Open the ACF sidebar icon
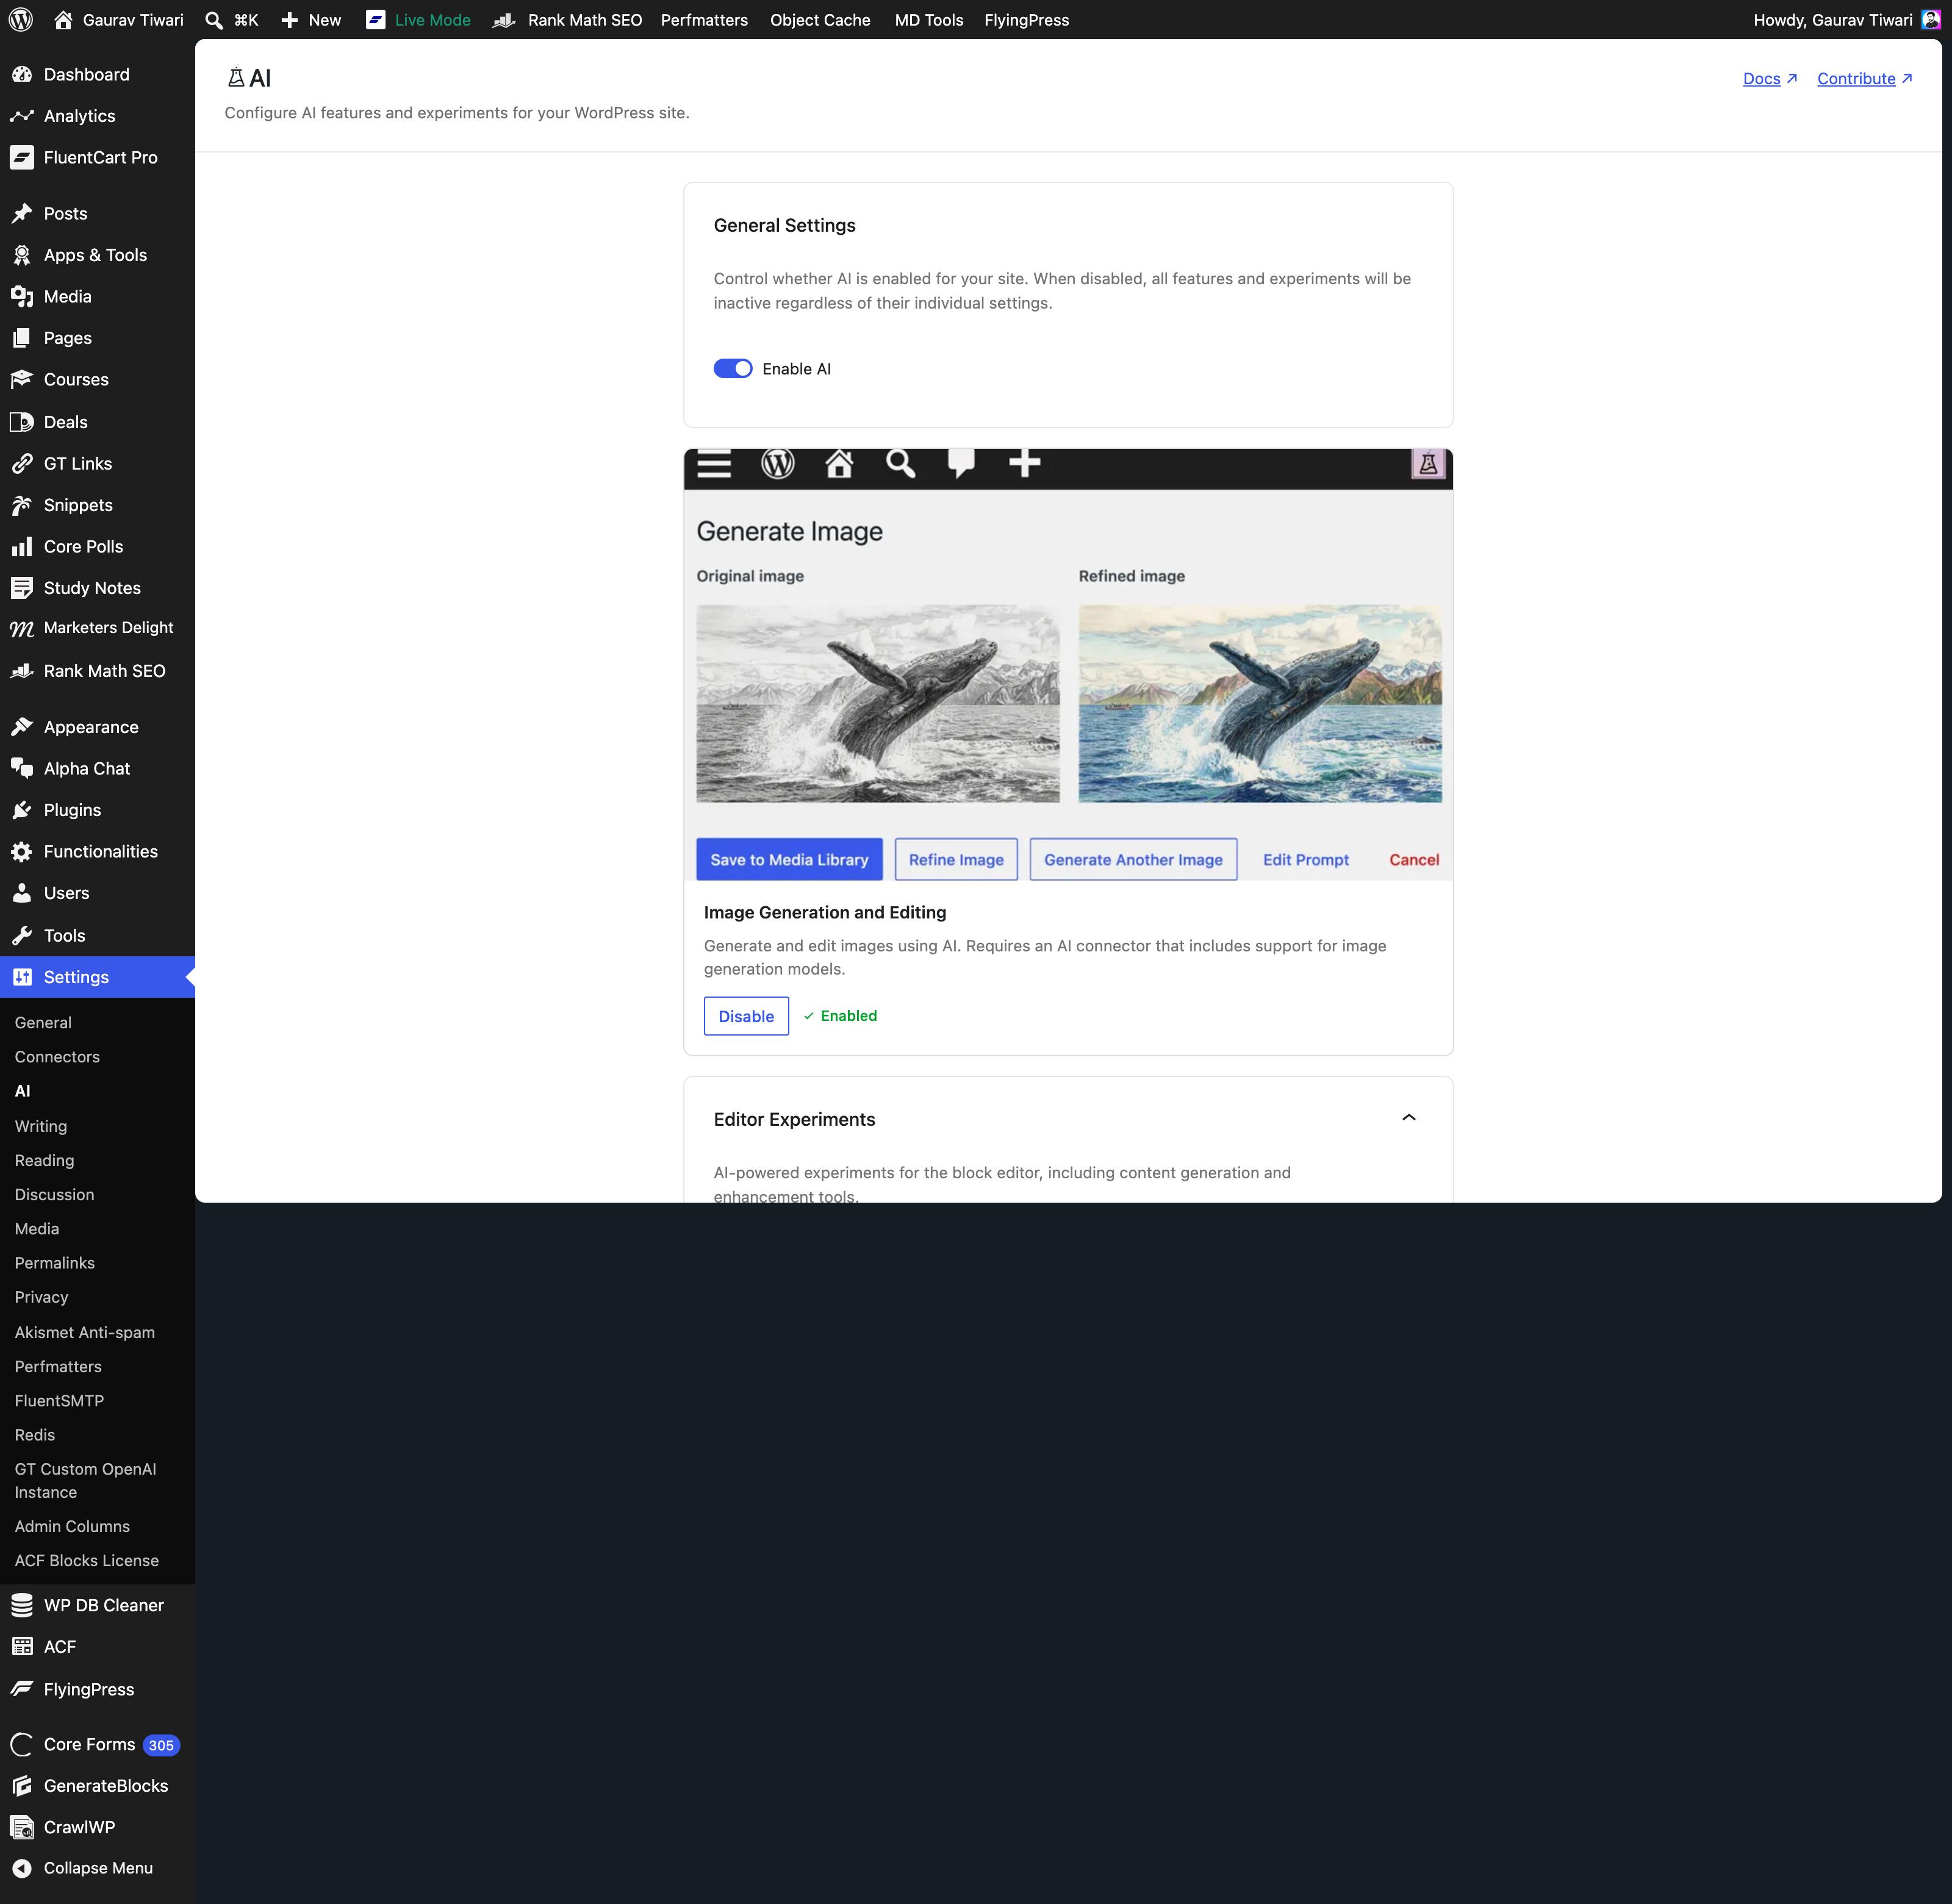The width and height of the screenshot is (1952, 1904). coord(22,1647)
